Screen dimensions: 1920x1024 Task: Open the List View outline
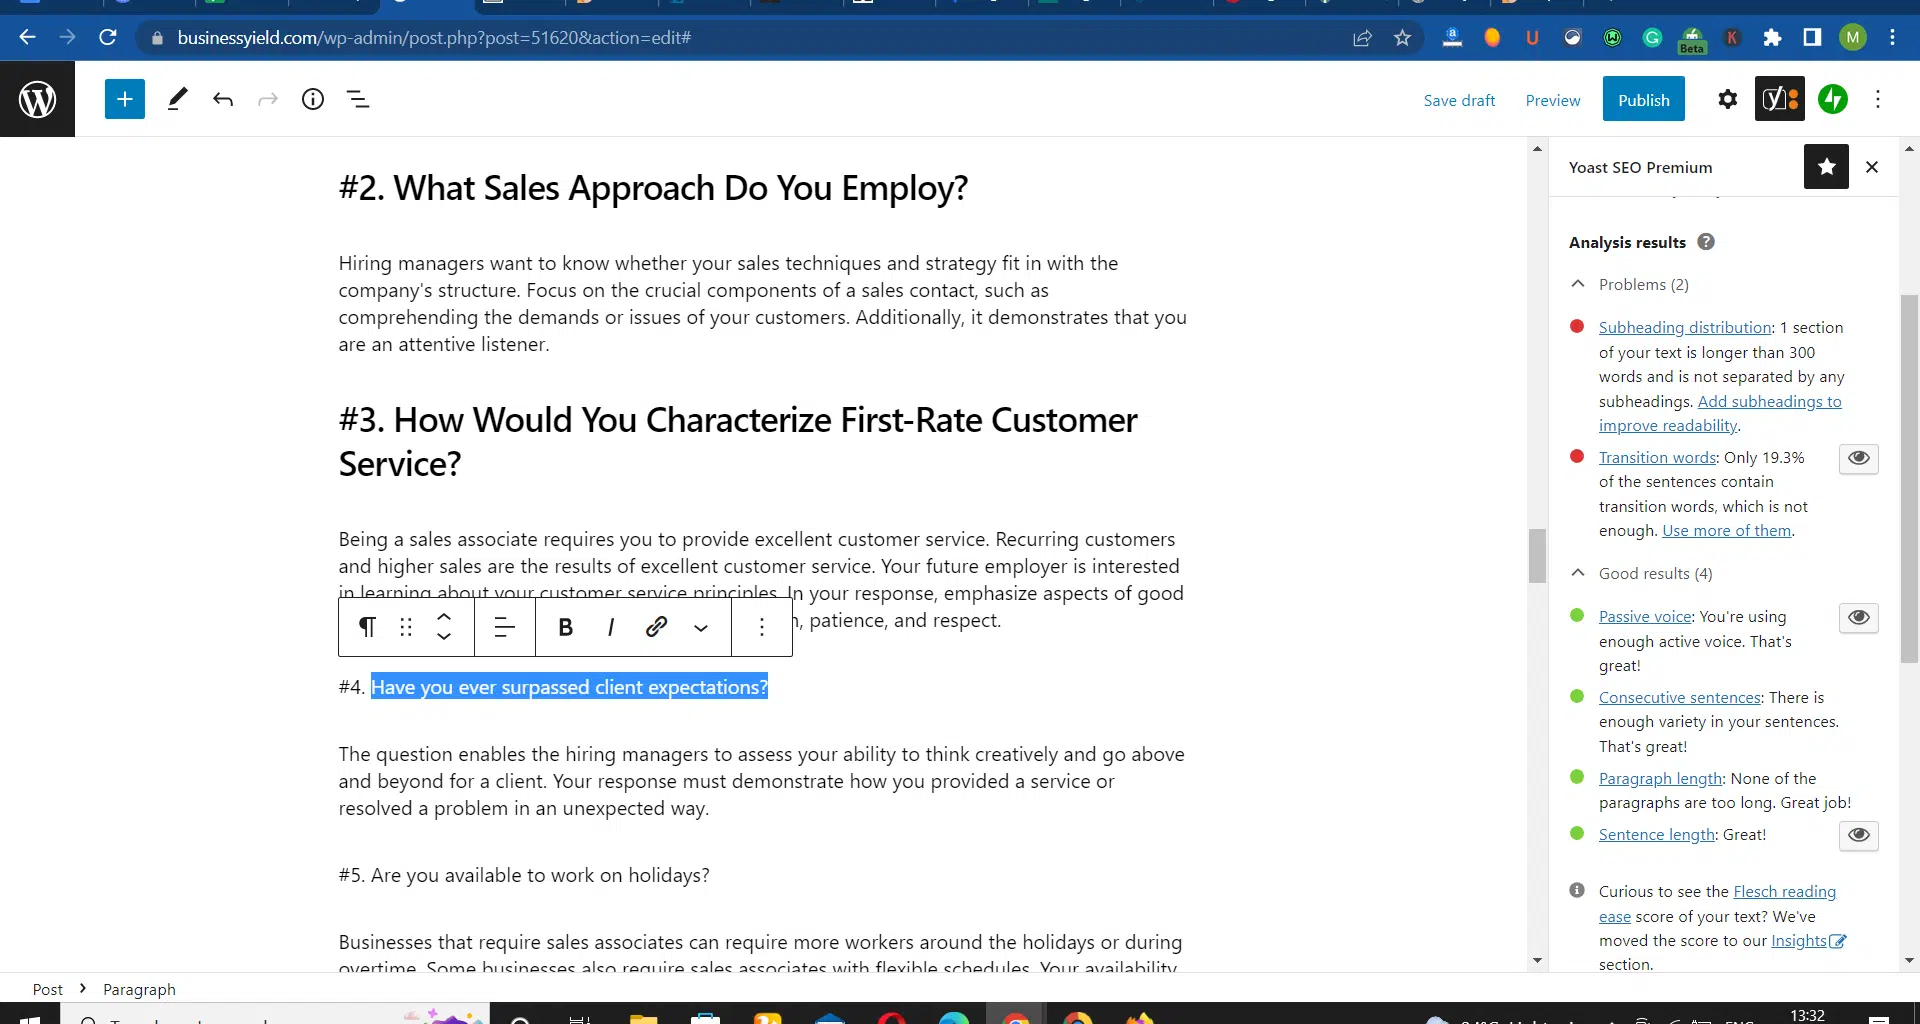(x=358, y=99)
